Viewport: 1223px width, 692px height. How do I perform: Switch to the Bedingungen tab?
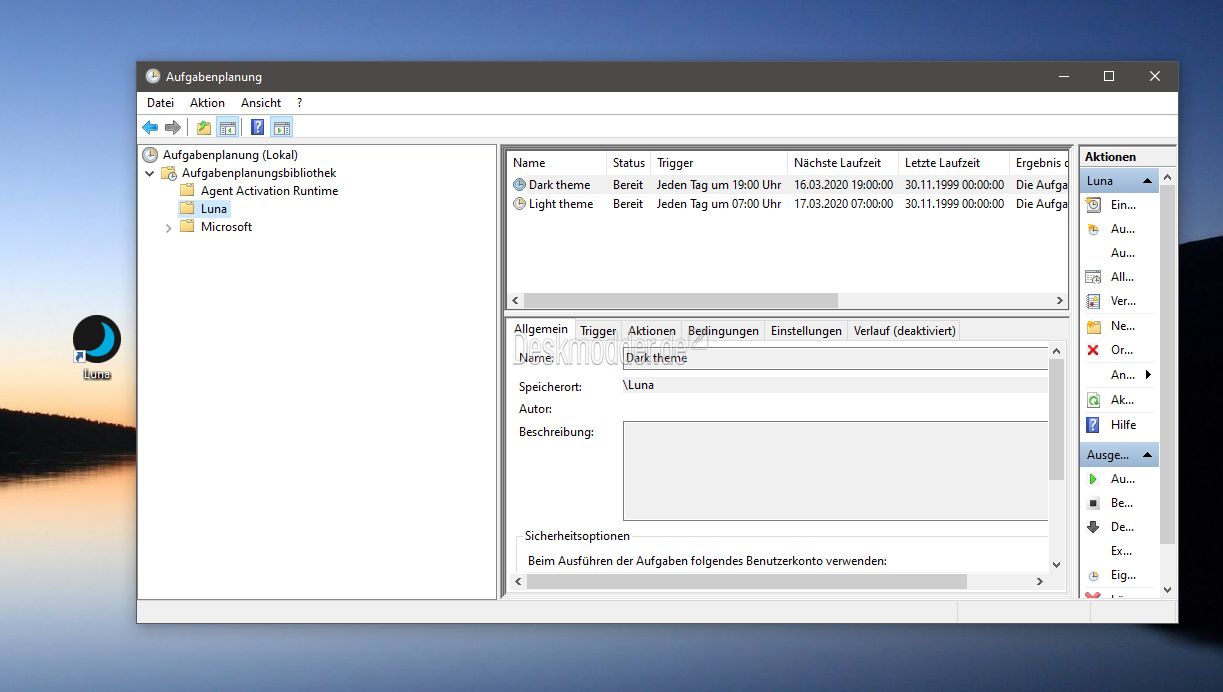pos(723,331)
